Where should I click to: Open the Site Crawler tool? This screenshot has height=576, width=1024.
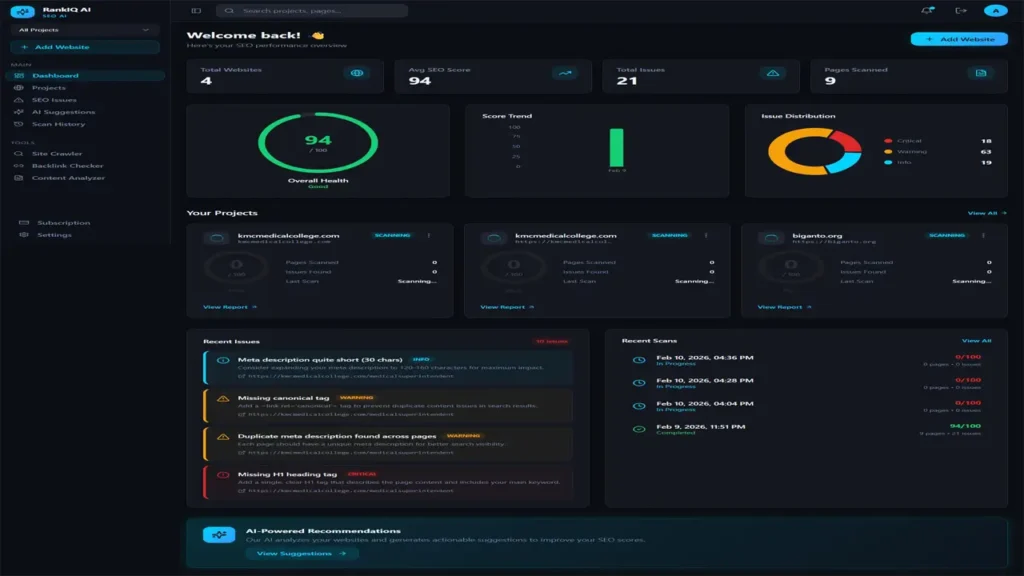85,153
